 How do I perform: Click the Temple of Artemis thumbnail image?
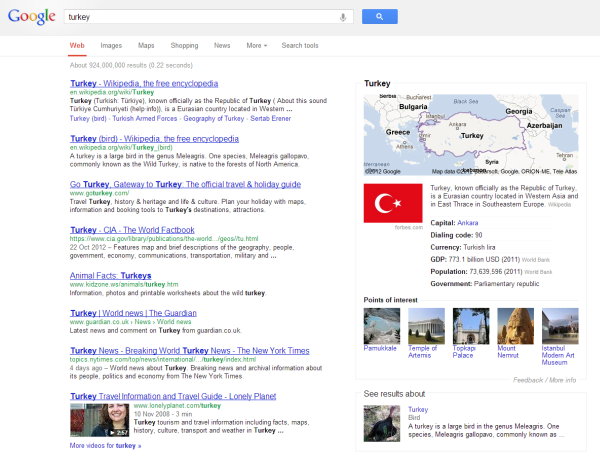tap(426, 326)
